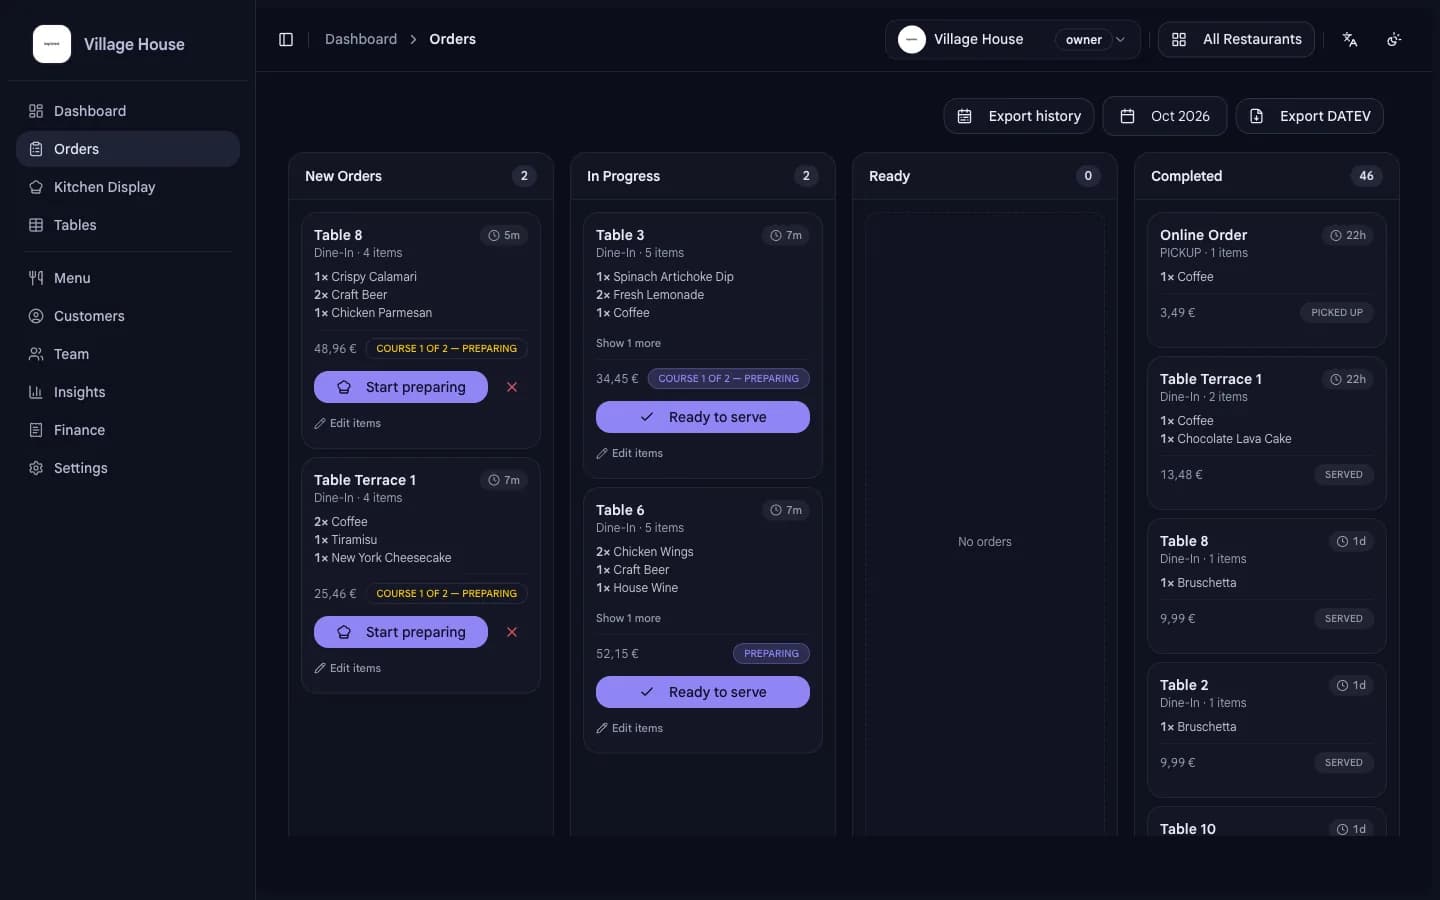Viewport: 1440px width, 900px height.
Task: Click the language translate icon
Action: [1350, 39]
